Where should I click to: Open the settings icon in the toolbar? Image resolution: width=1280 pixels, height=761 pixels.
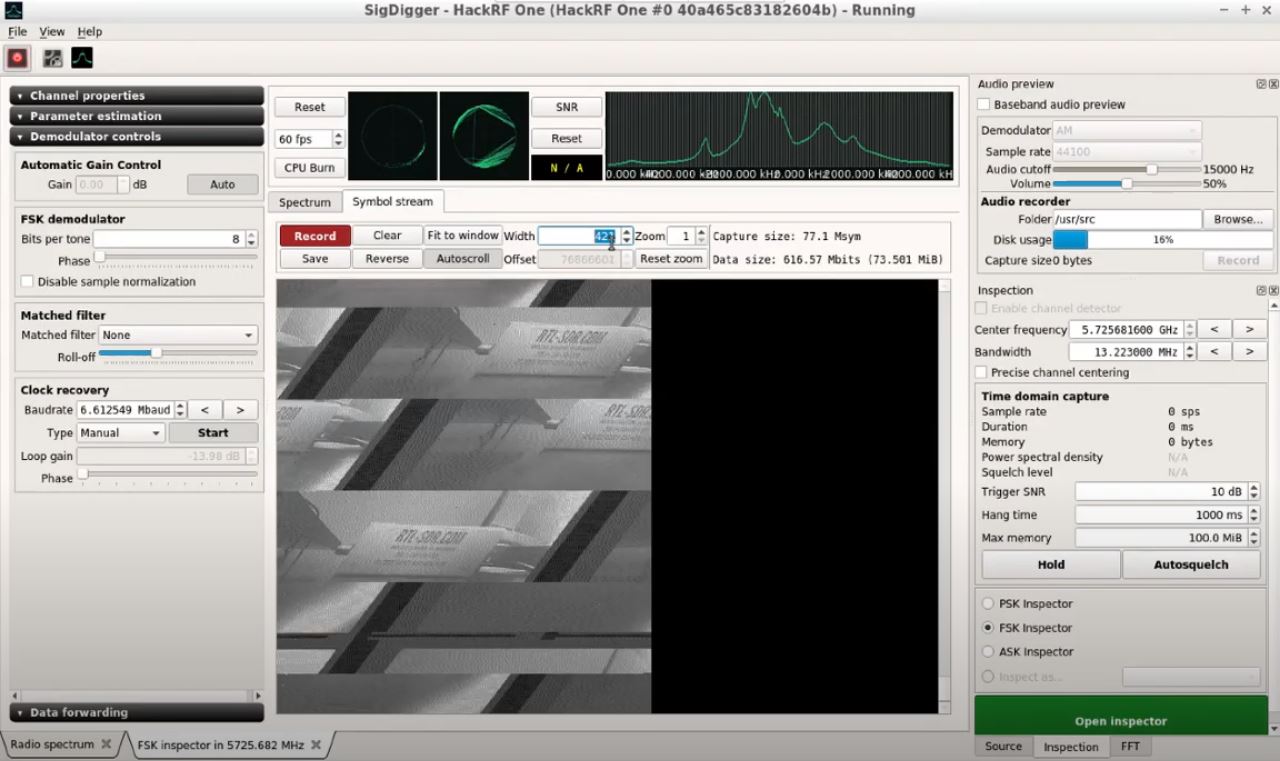(x=52, y=58)
